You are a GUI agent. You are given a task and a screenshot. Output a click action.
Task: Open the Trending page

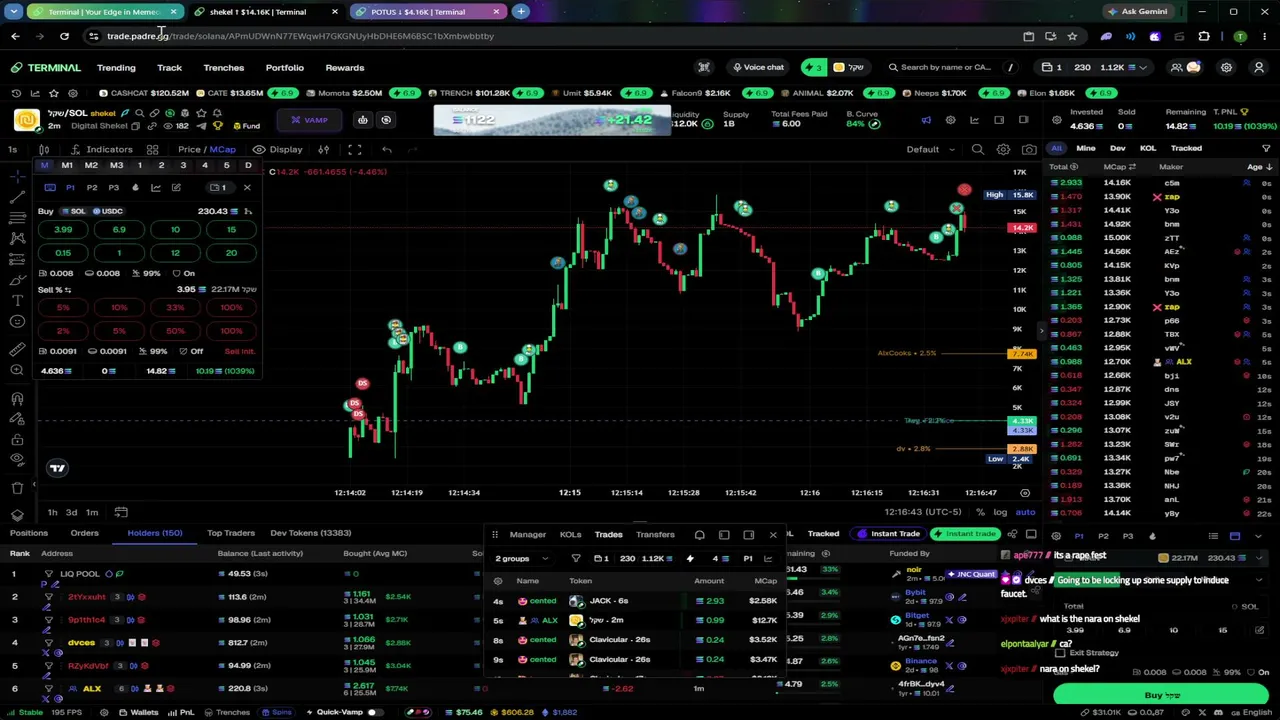point(116,68)
